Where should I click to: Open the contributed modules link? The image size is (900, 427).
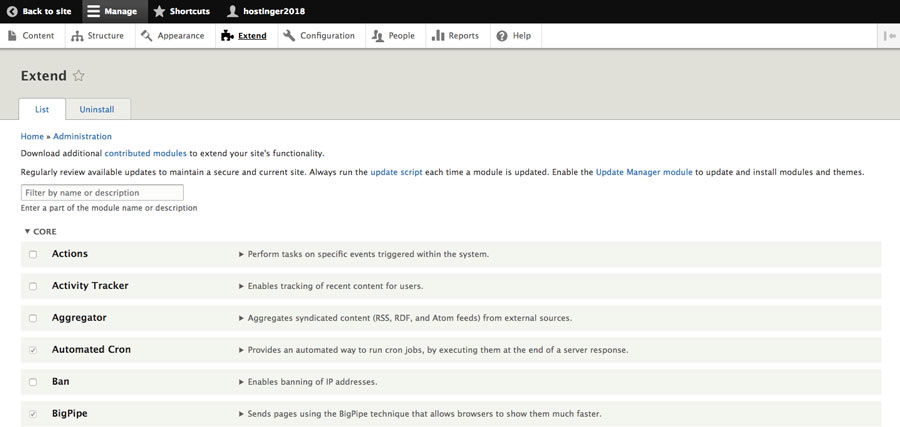(x=146, y=154)
